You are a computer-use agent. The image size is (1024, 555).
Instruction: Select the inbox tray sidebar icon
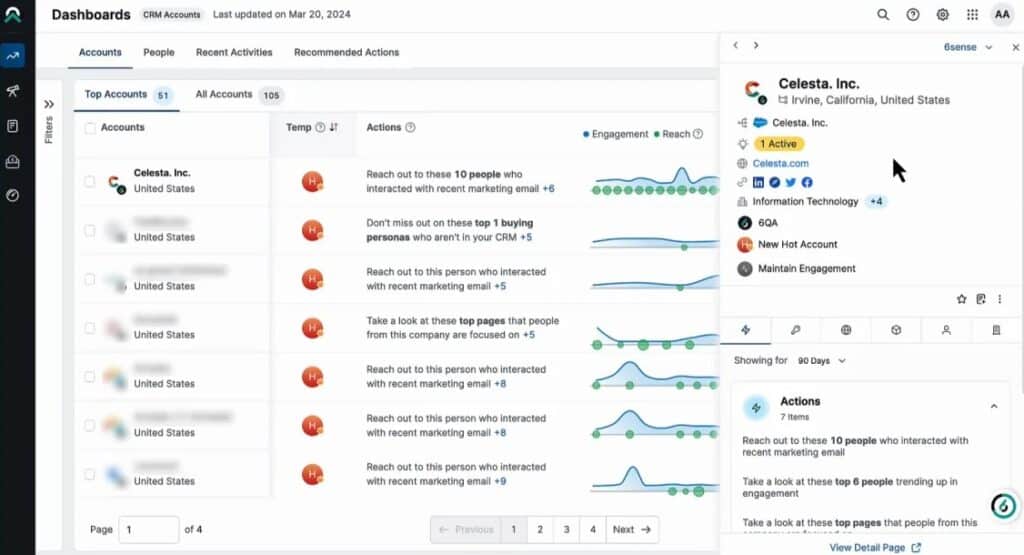coord(12,161)
